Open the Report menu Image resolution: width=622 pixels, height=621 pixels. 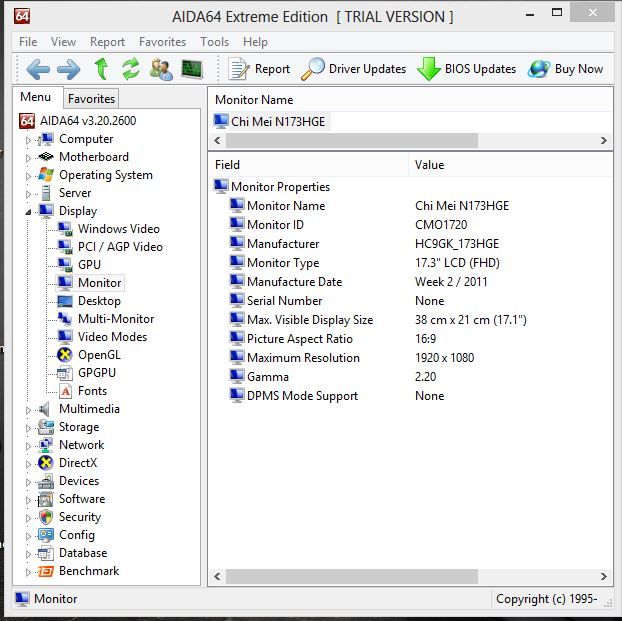(107, 42)
